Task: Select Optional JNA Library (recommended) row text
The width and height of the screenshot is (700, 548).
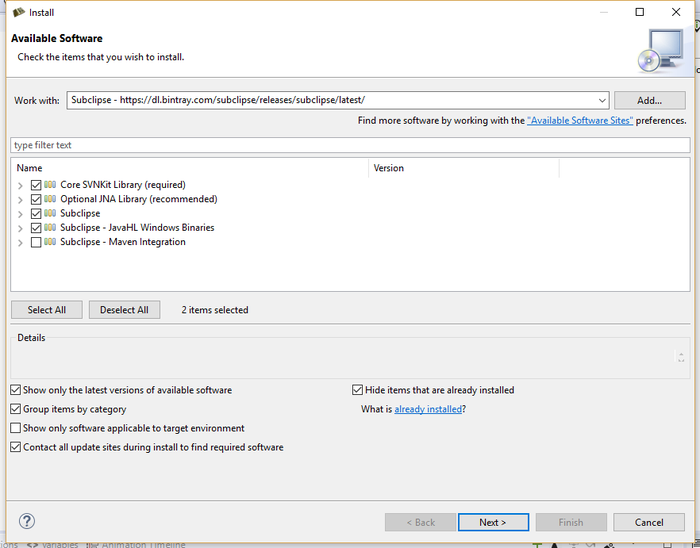Action: coord(139,199)
